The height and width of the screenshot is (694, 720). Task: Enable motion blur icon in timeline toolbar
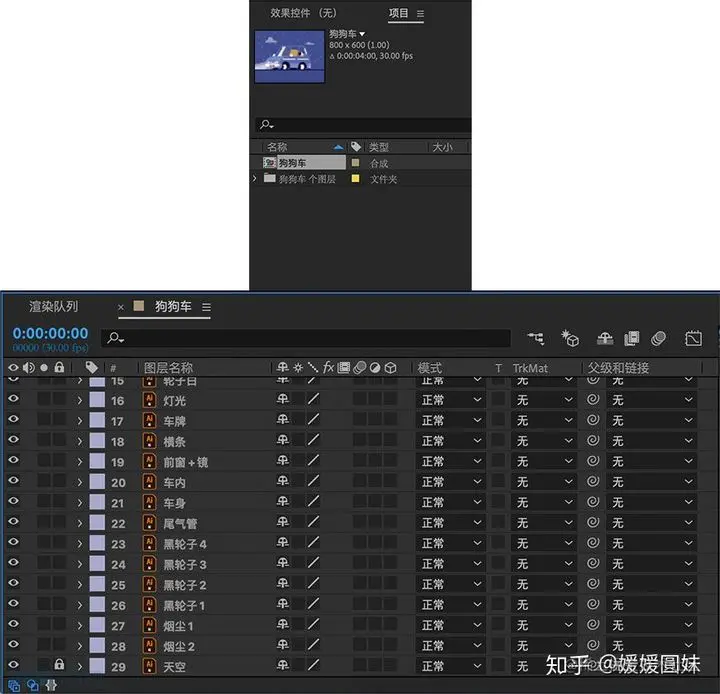click(658, 339)
